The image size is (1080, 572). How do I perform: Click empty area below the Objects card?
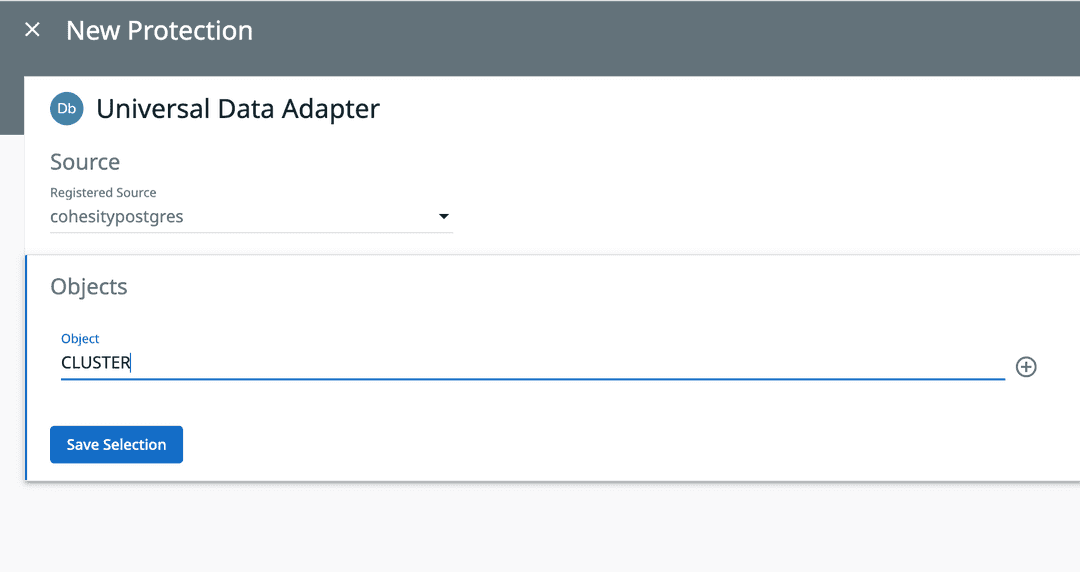click(540, 528)
